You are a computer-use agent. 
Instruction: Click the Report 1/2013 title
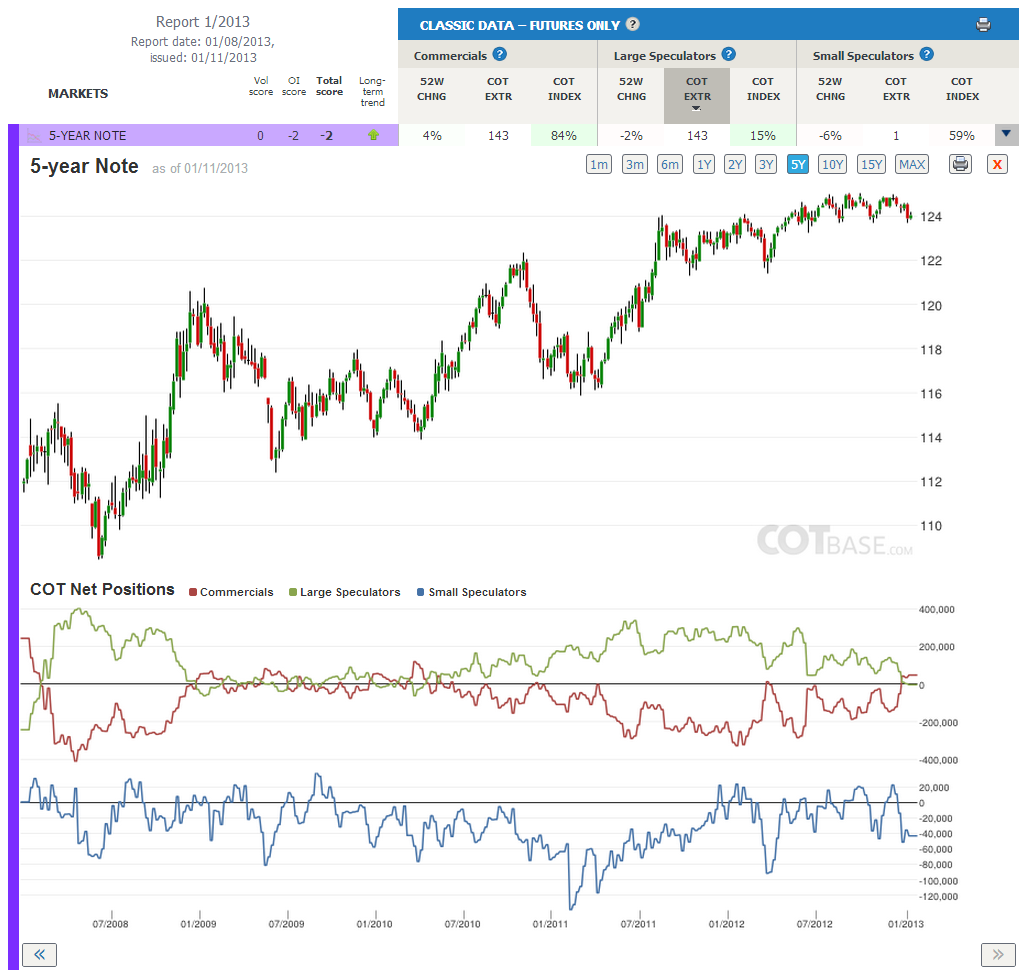coord(203,22)
